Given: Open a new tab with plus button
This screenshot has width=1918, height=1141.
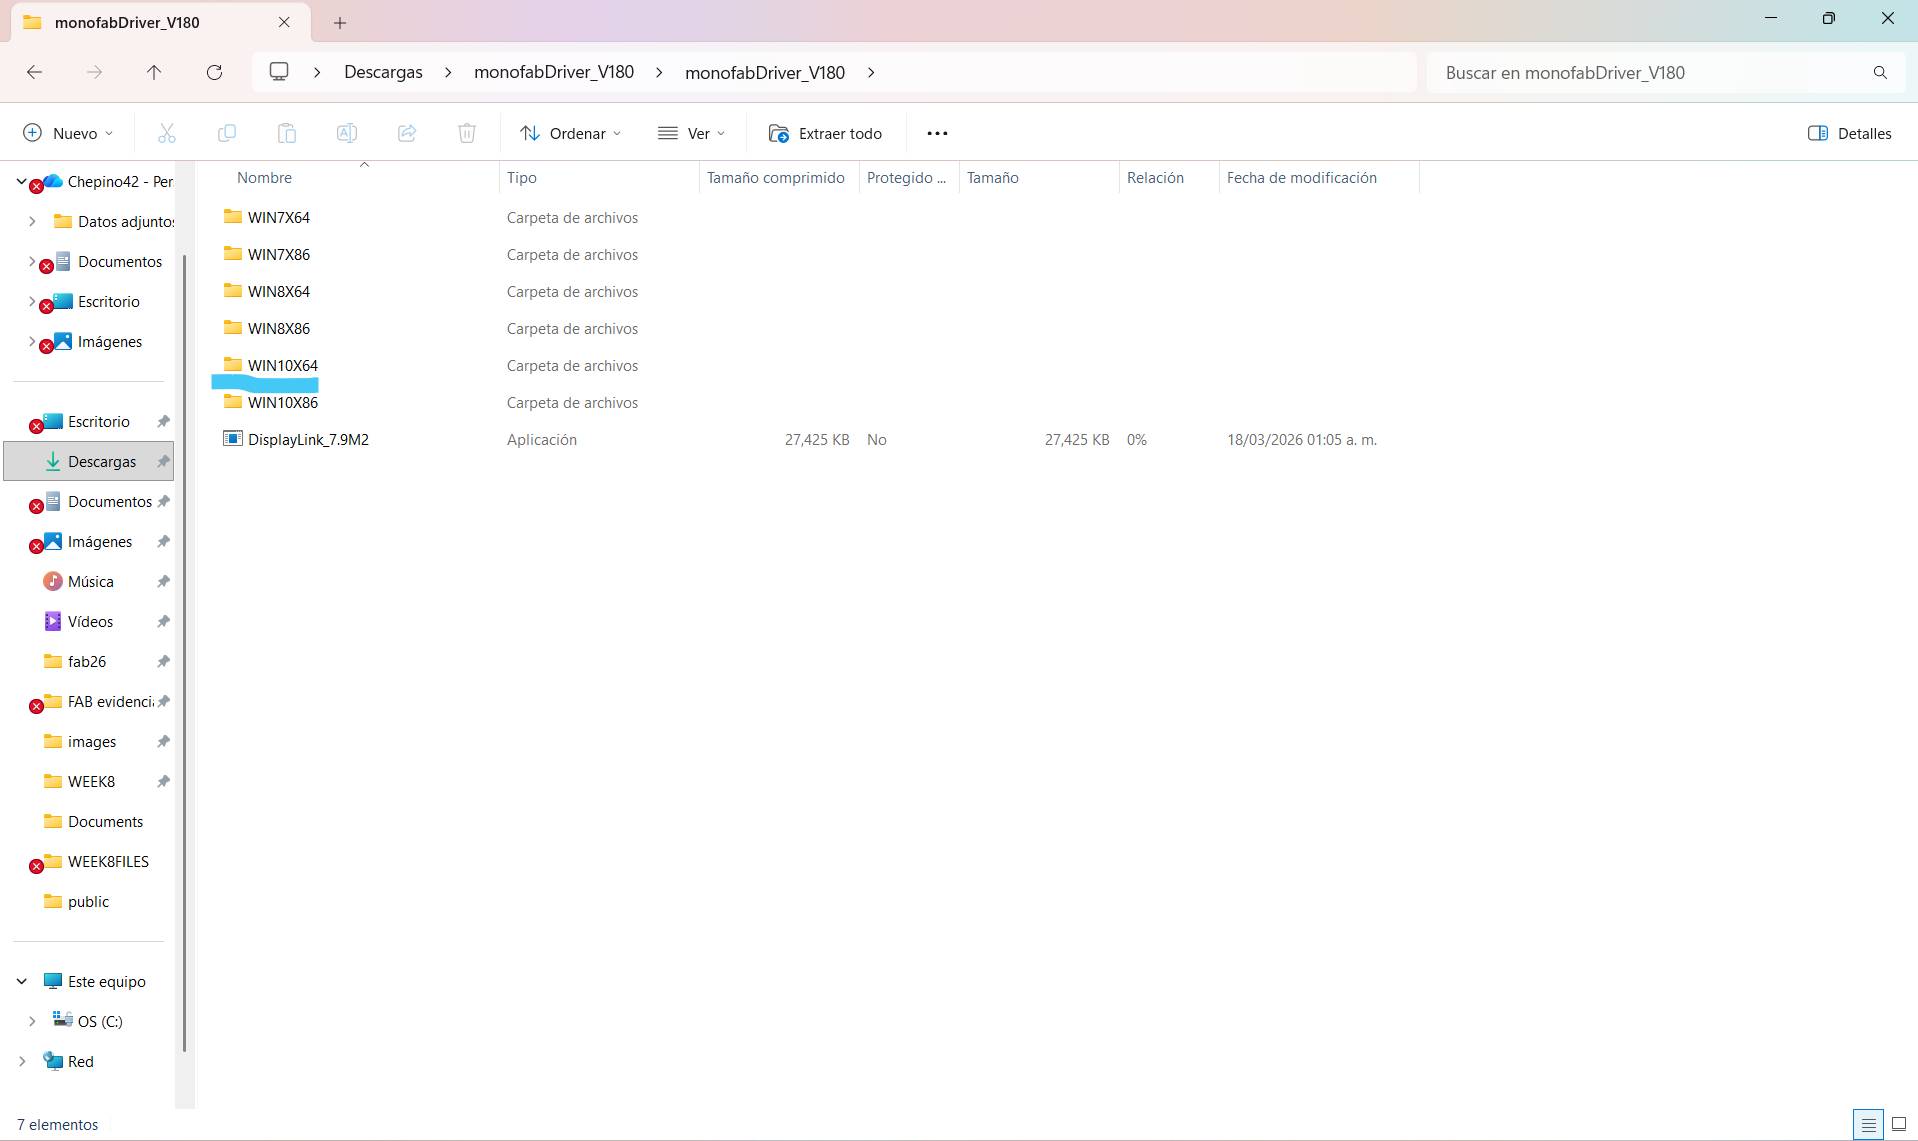Looking at the screenshot, I should (340, 22).
